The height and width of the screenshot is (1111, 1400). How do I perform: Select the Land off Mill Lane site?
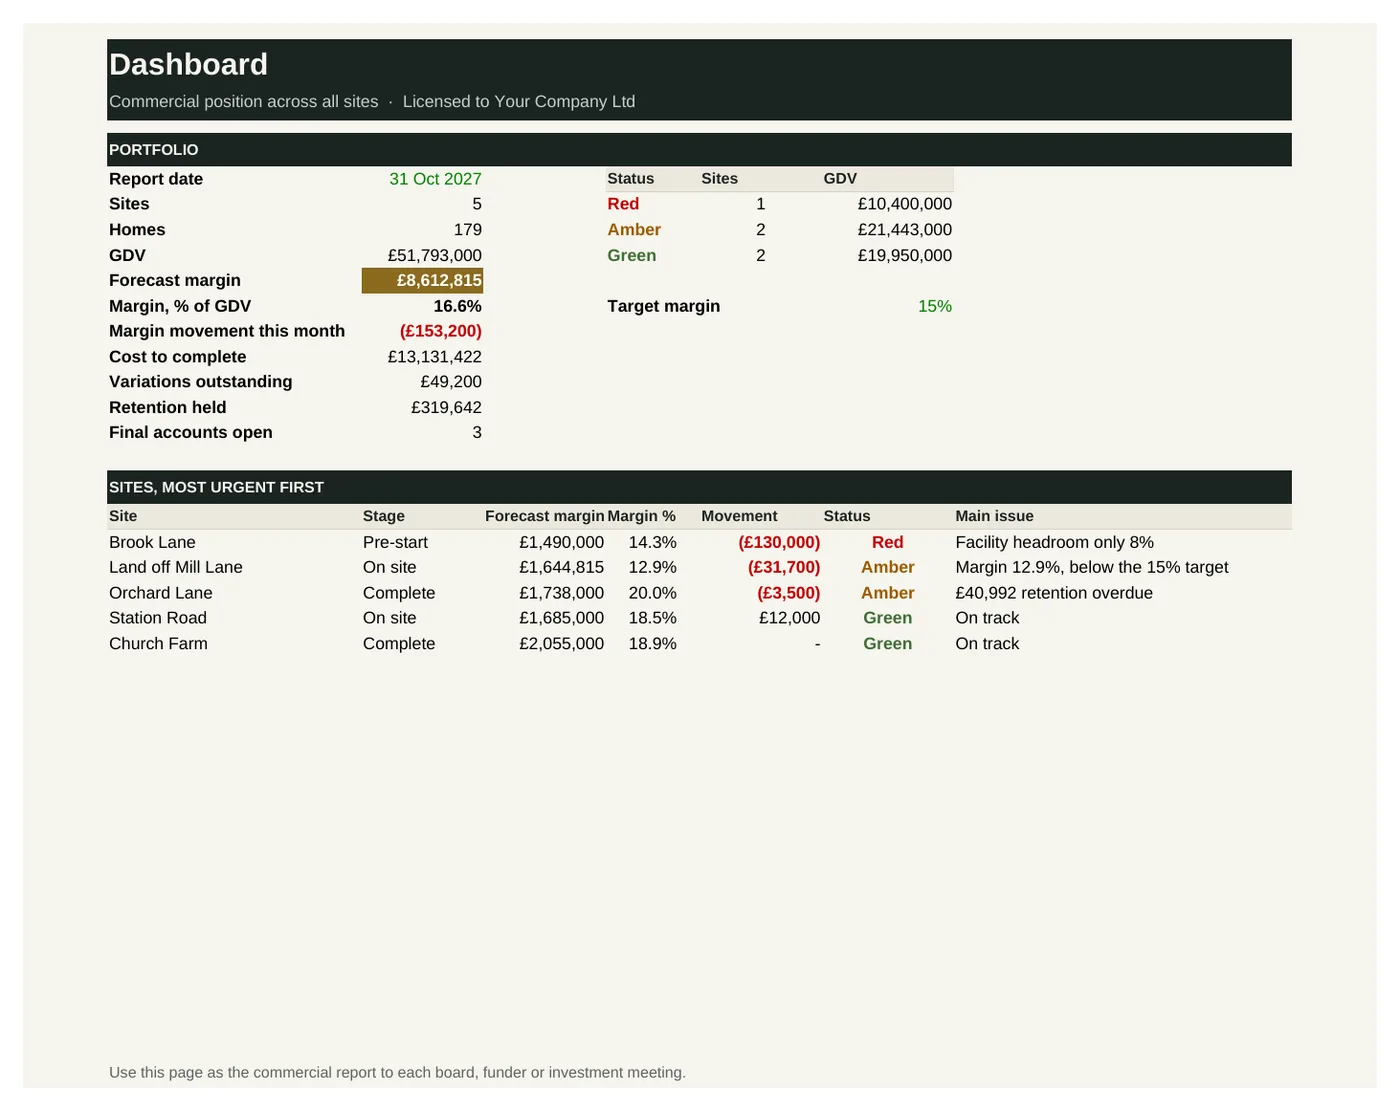point(176,567)
